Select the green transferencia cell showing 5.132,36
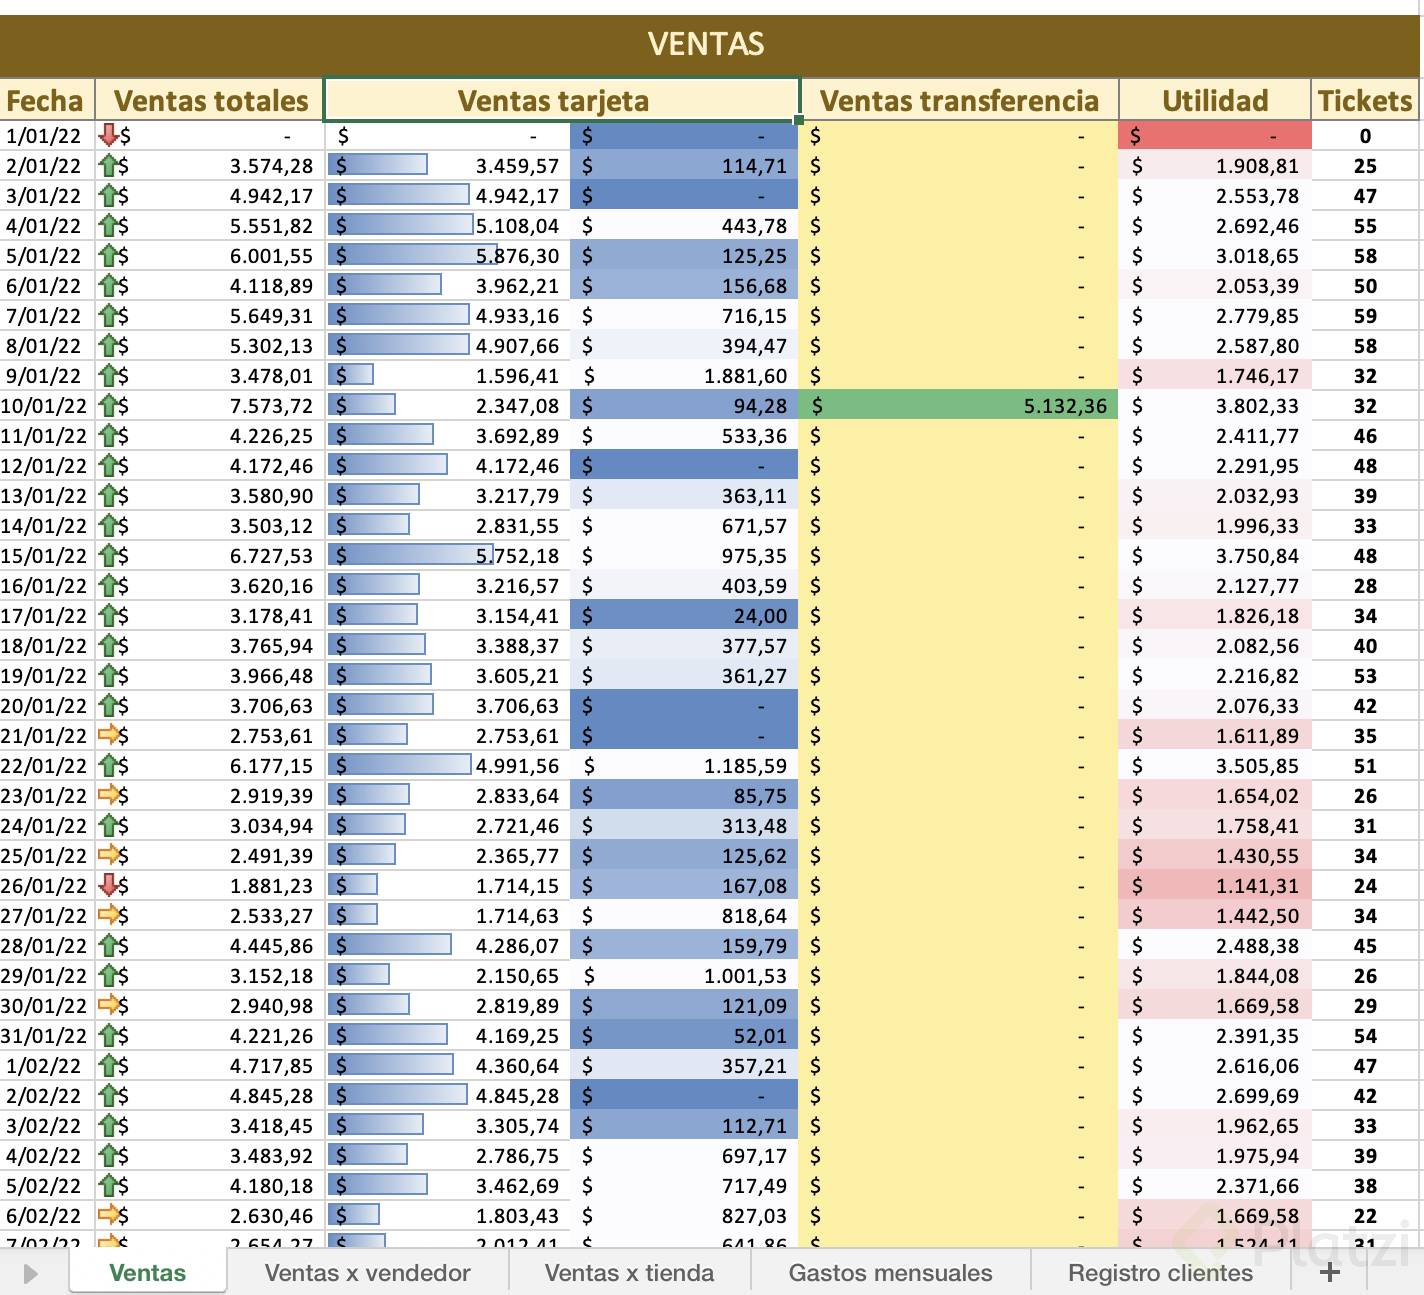 959,405
